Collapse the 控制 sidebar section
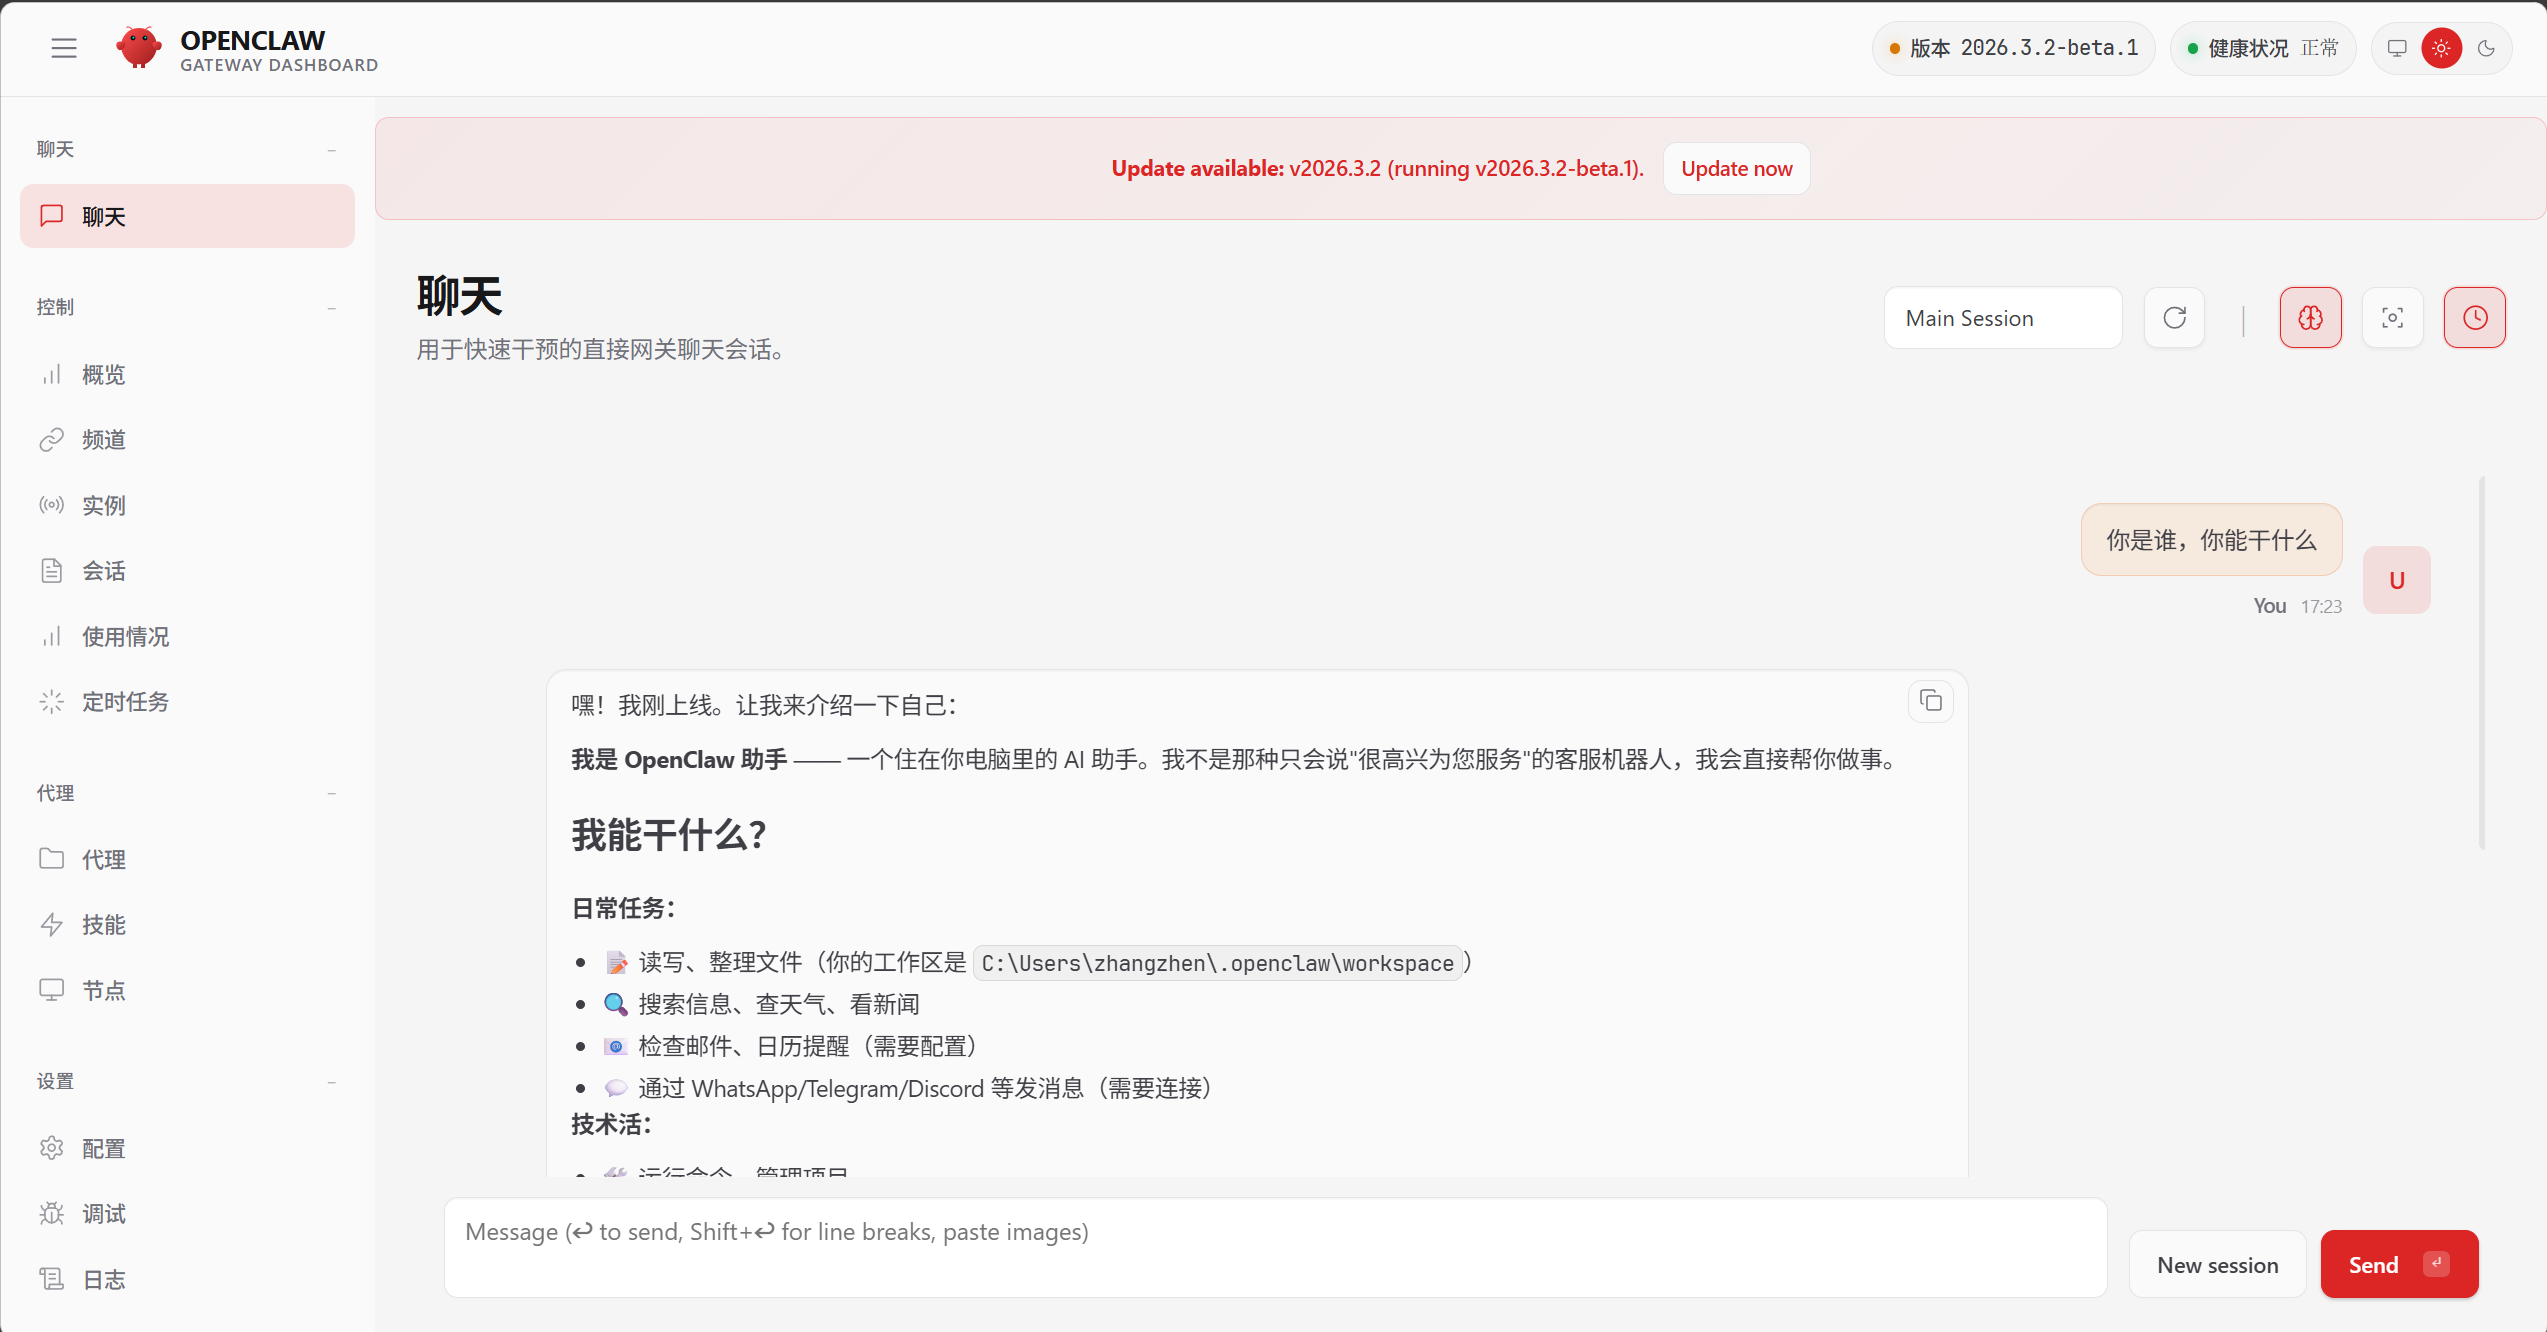 (331, 308)
